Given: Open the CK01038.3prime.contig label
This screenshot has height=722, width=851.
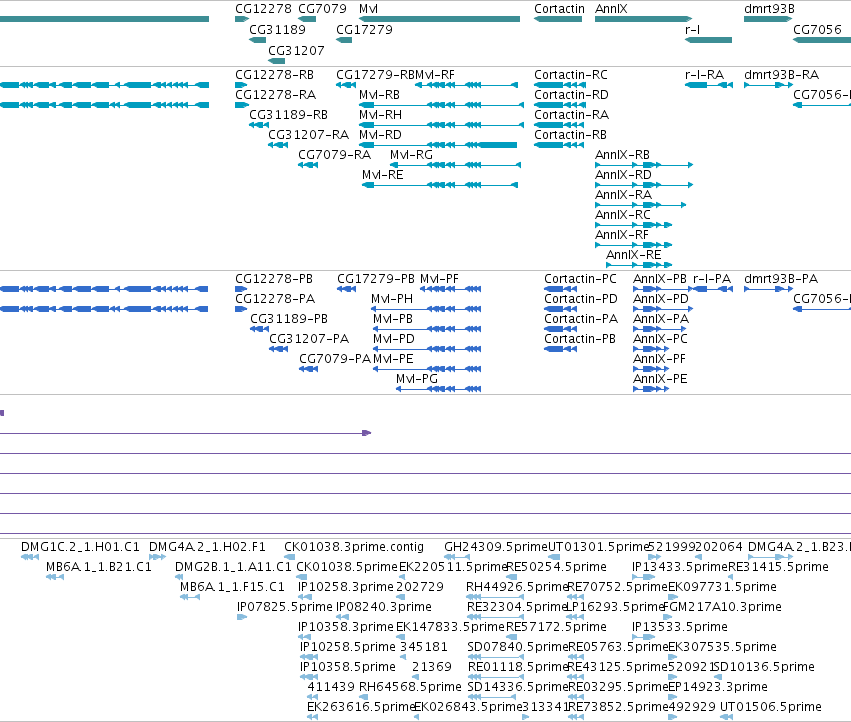Looking at the screenshot, I should (354, 547).
